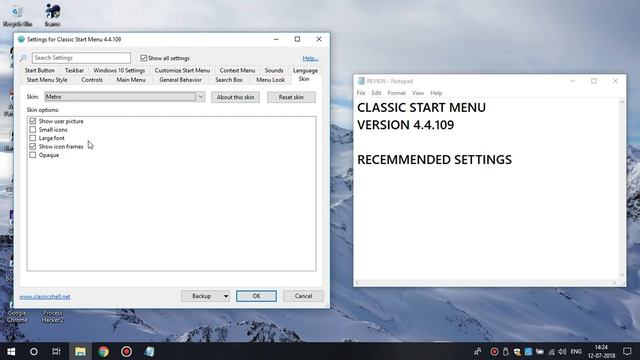The image size is (640, 360).
Task: Click the Notepad horizontal scrollbar
Action: [x=486, y=282]
